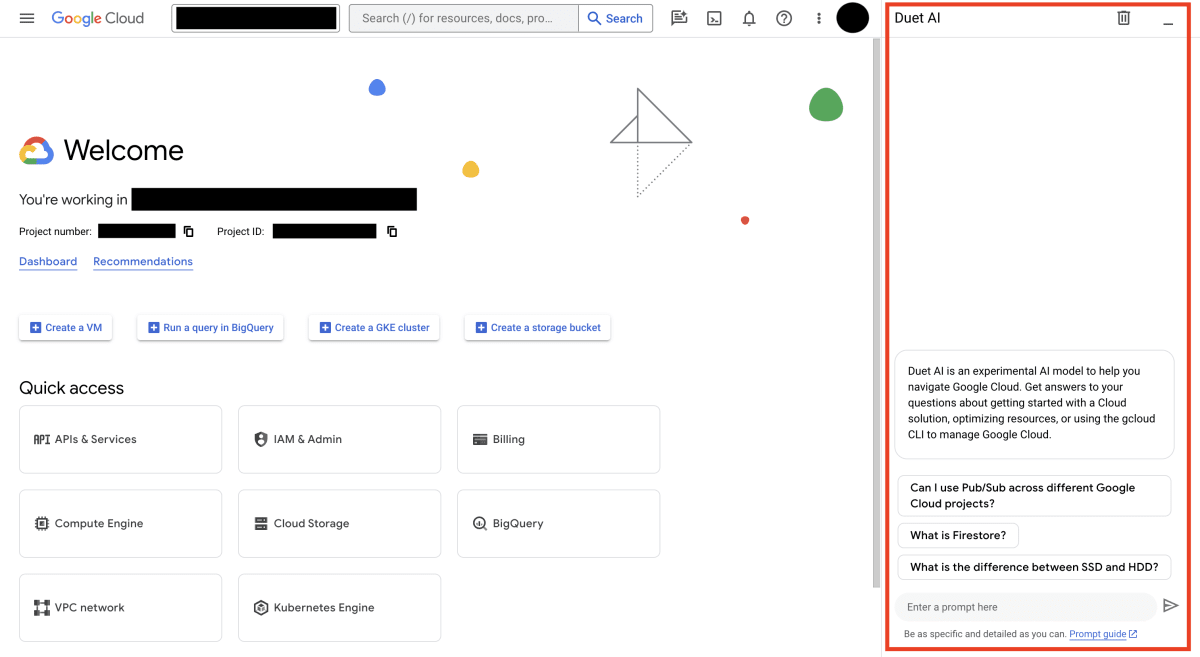Open the help question-mark icon

click(784, 18)
